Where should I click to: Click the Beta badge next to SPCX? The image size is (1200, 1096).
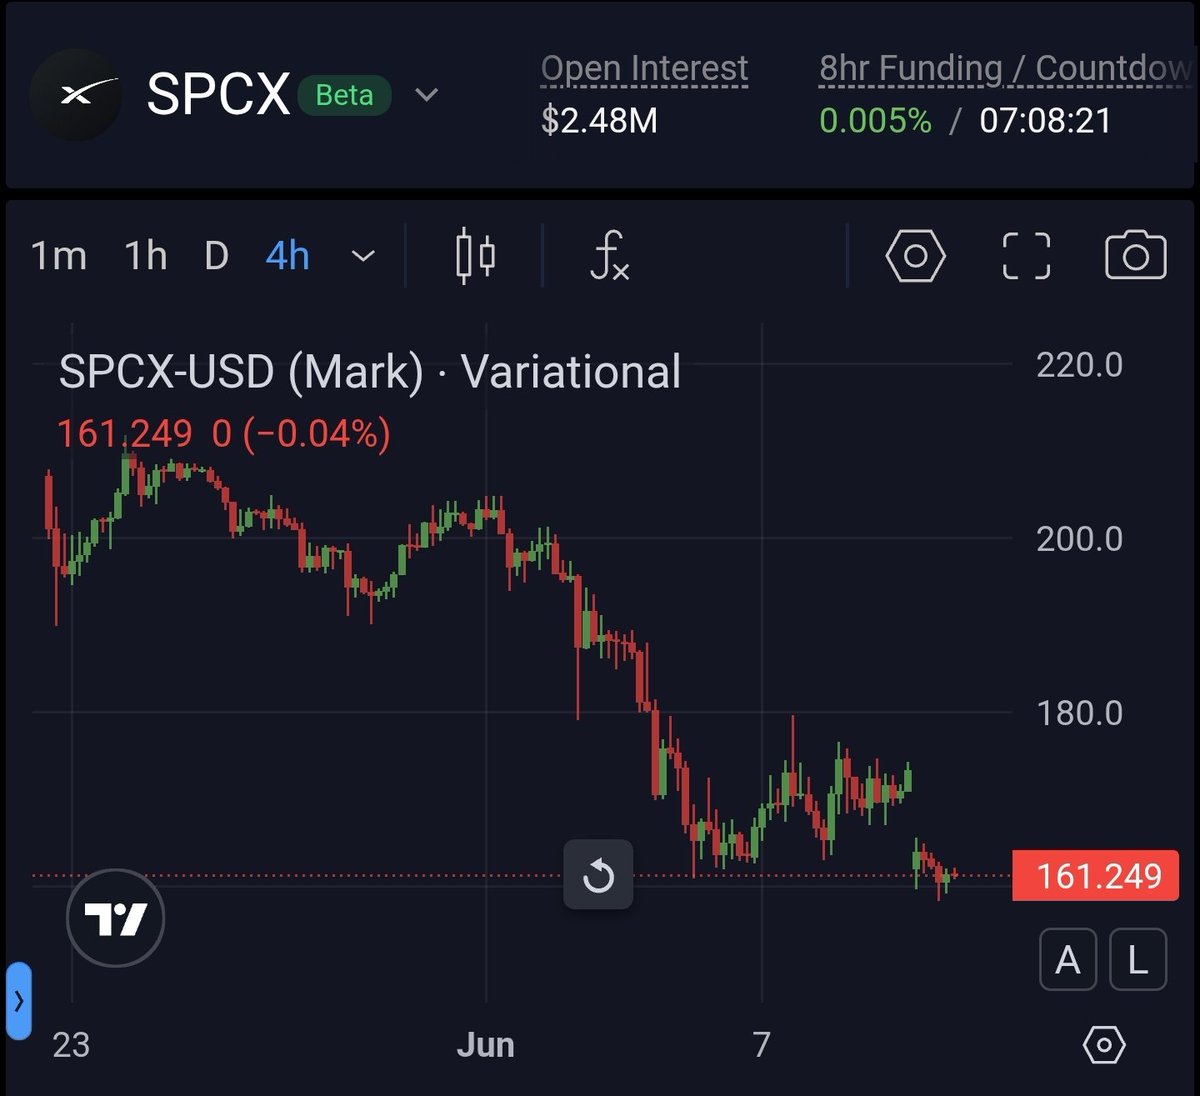pyautogui.click(x=344, y=95)
